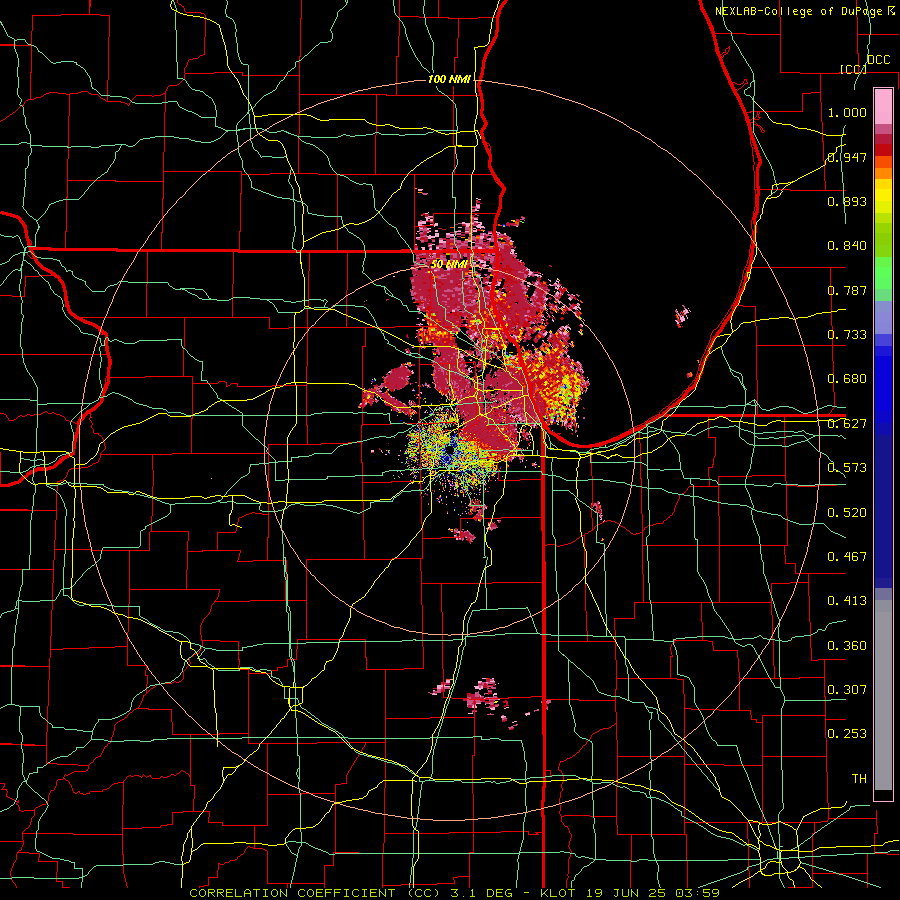The width and height of the screenshot is (900, 900).
Task: Select the 0.307 scale value
Action: (x=847, y=690)
